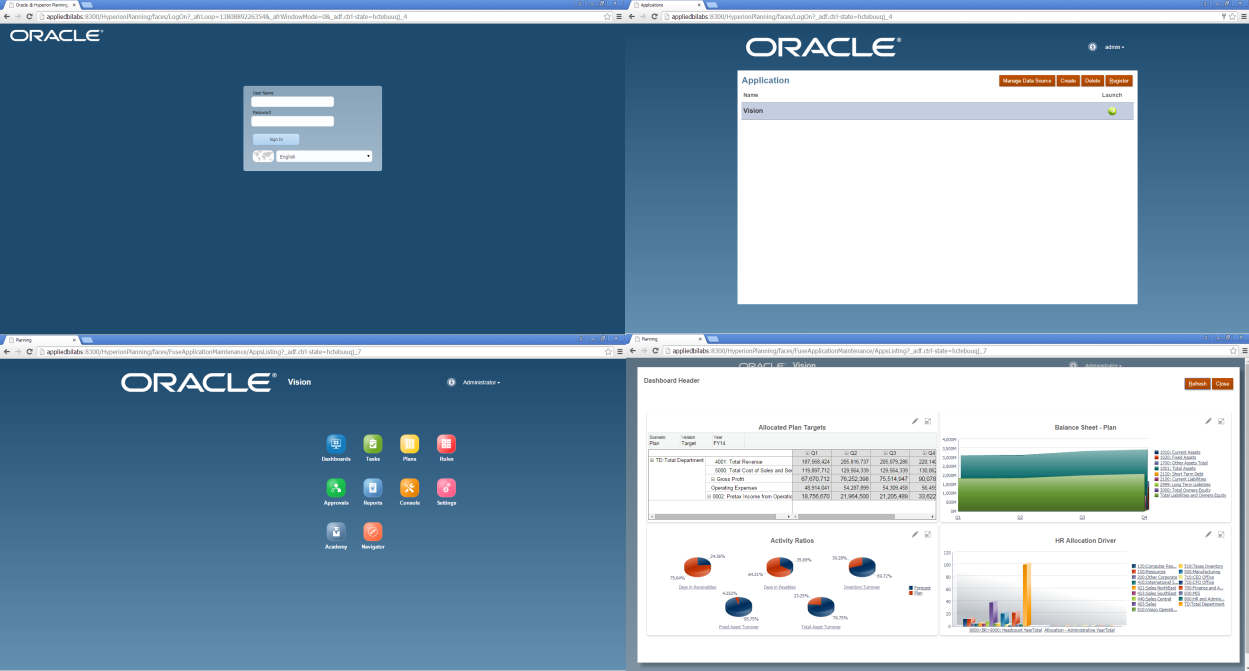Collapse the 0002: Pretax Income row
Image resolution: width=1249 pixels, height=671 pixels.
[708, 496]
